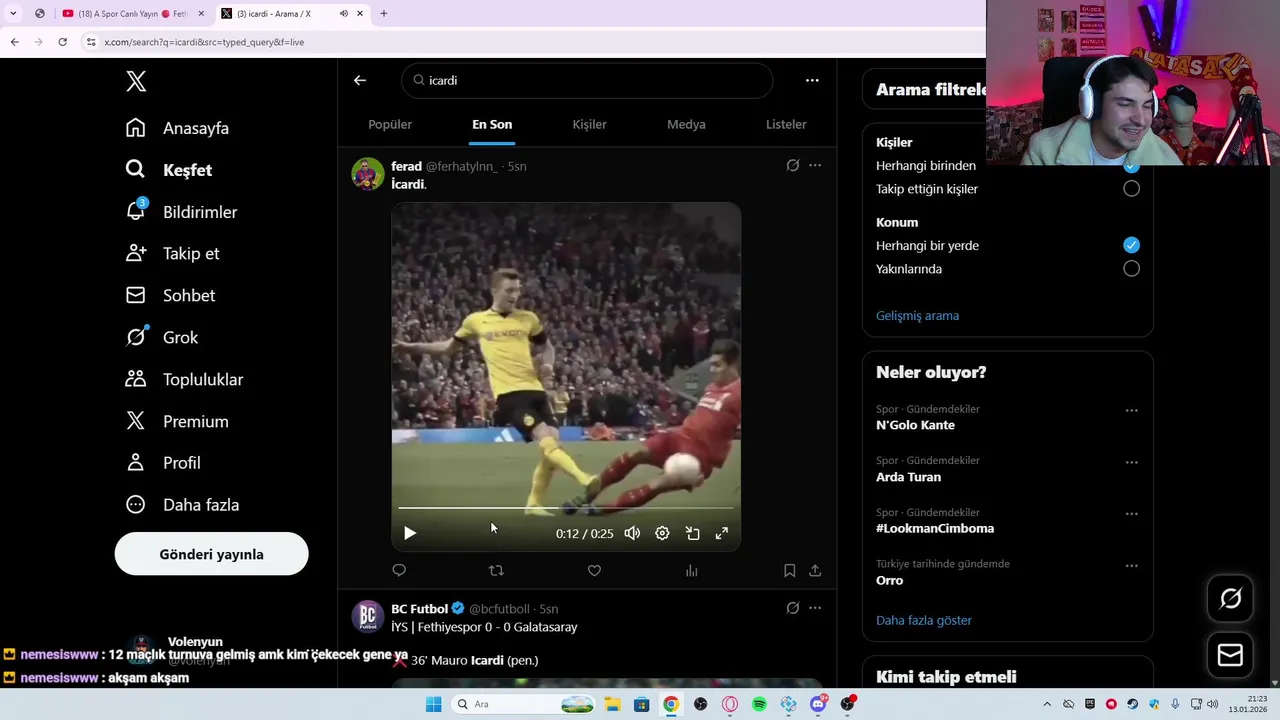
Task: Reply to ferad's post
Action: click(399, 570)
